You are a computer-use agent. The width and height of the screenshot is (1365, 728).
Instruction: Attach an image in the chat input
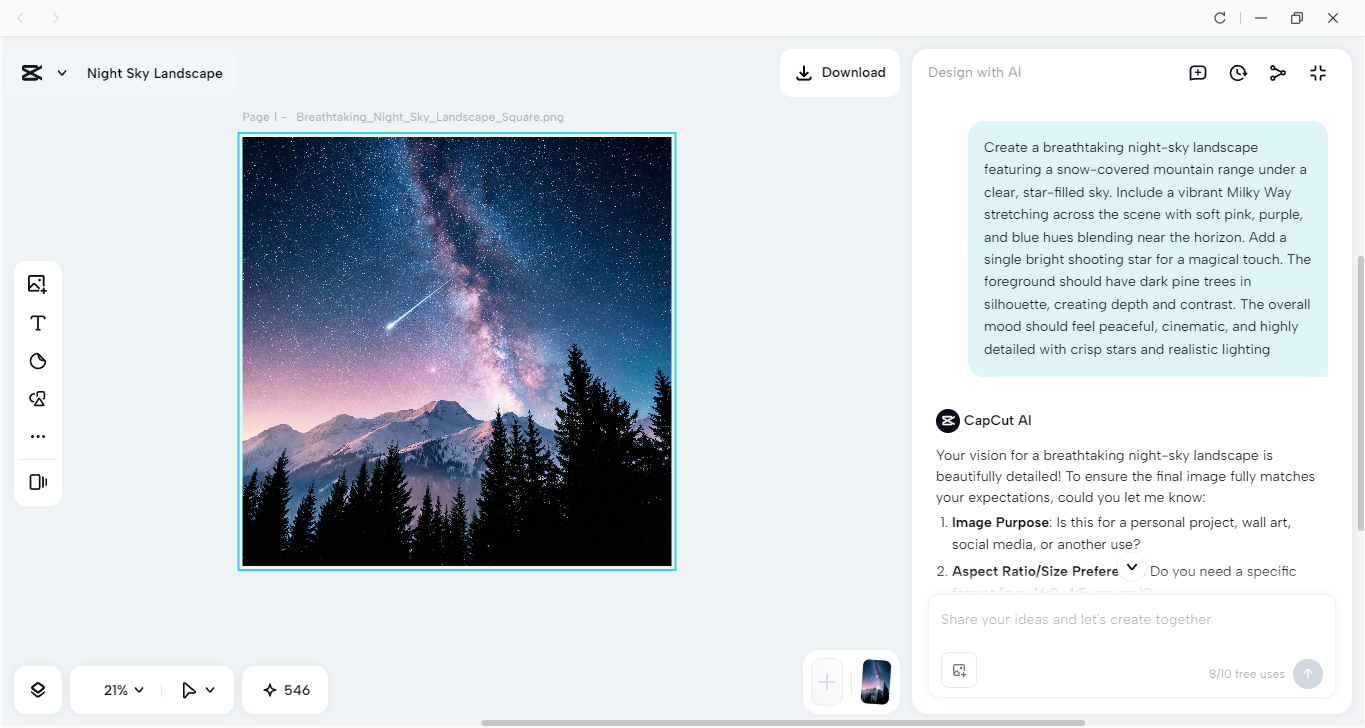click(958, 670)
